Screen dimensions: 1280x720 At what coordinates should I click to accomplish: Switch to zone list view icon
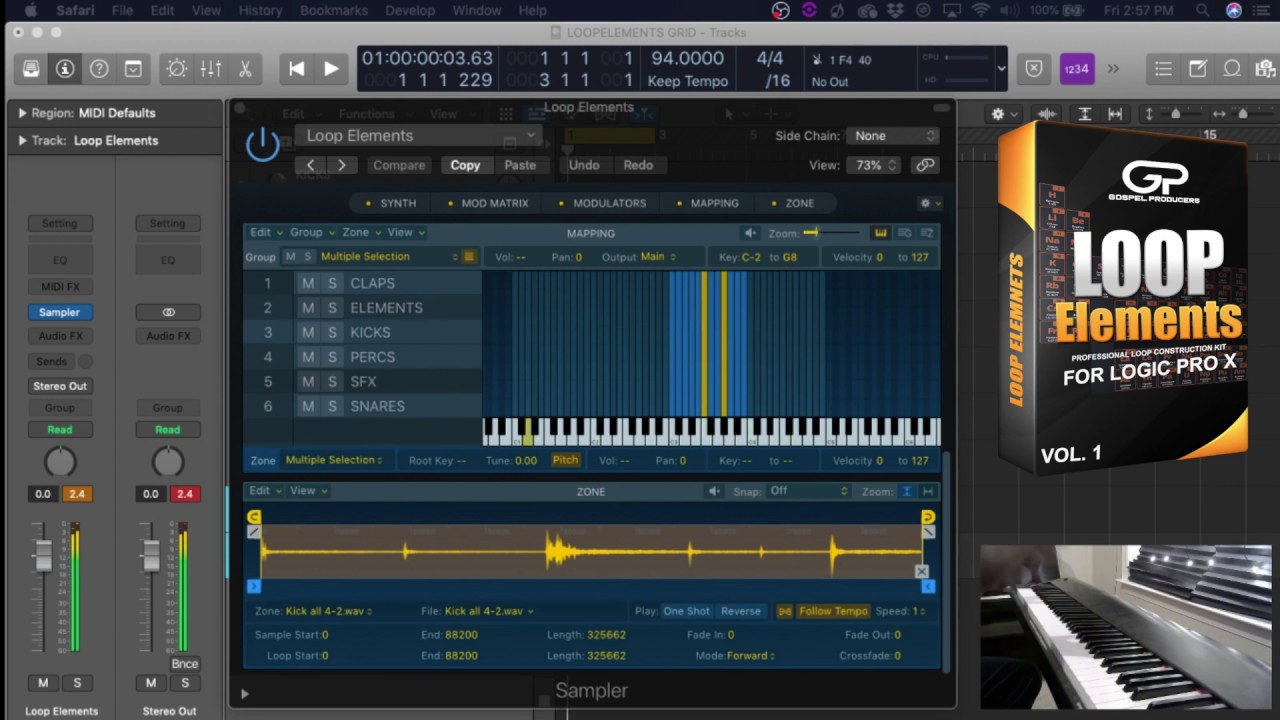point(927,233)
